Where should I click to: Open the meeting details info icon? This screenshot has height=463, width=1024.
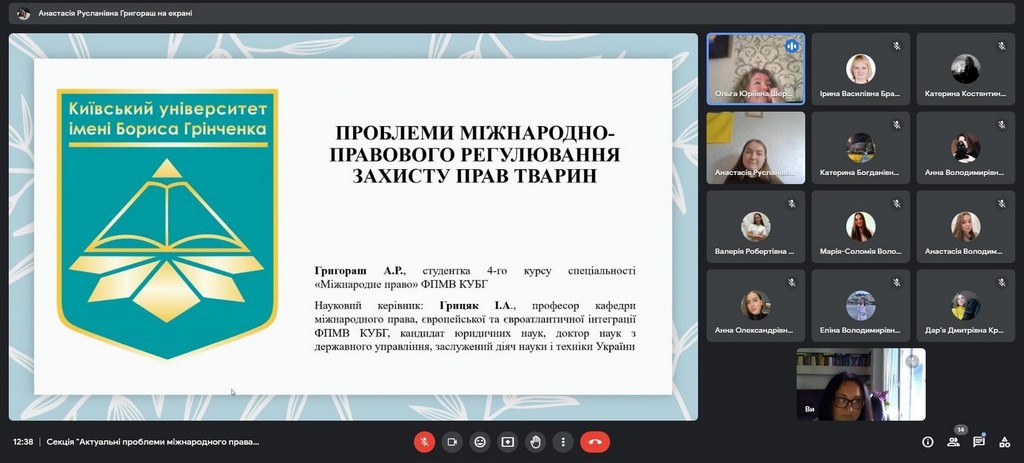tap(927, 442)
